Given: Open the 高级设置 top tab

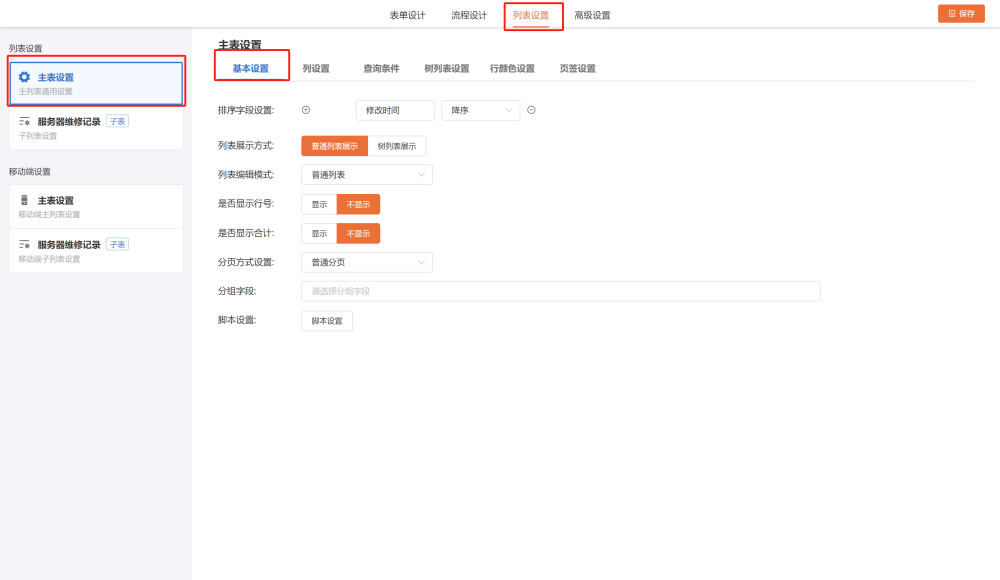Looking at the screenshot, I should pos(592,15).
